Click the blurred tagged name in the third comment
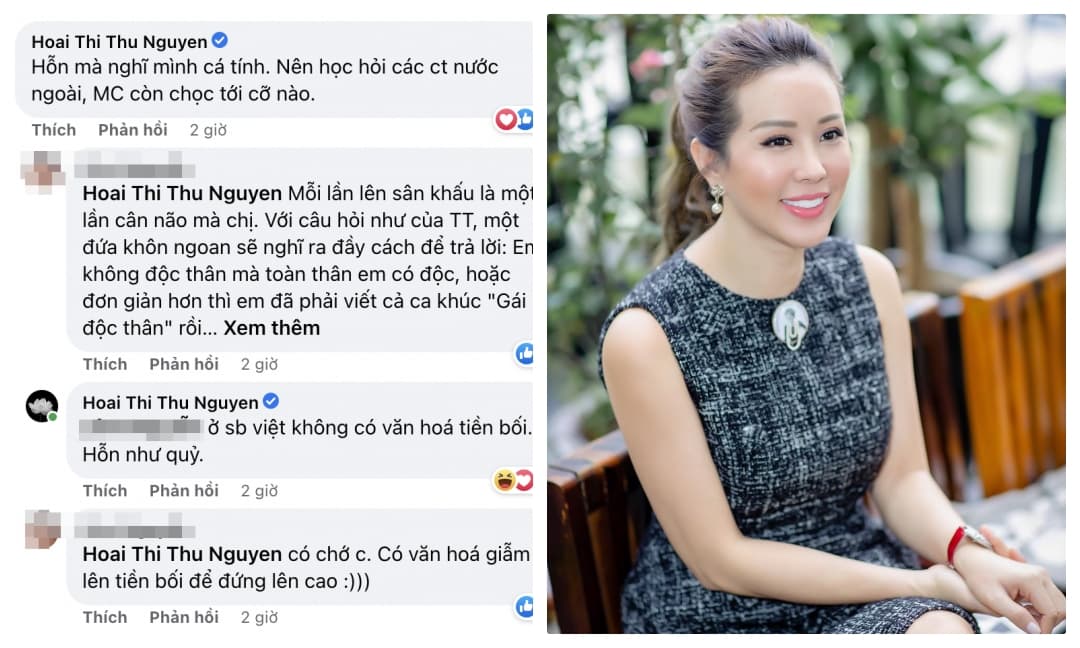This screenshot has height=648, width=1080. pyautogui.click(x=140, y=428)
